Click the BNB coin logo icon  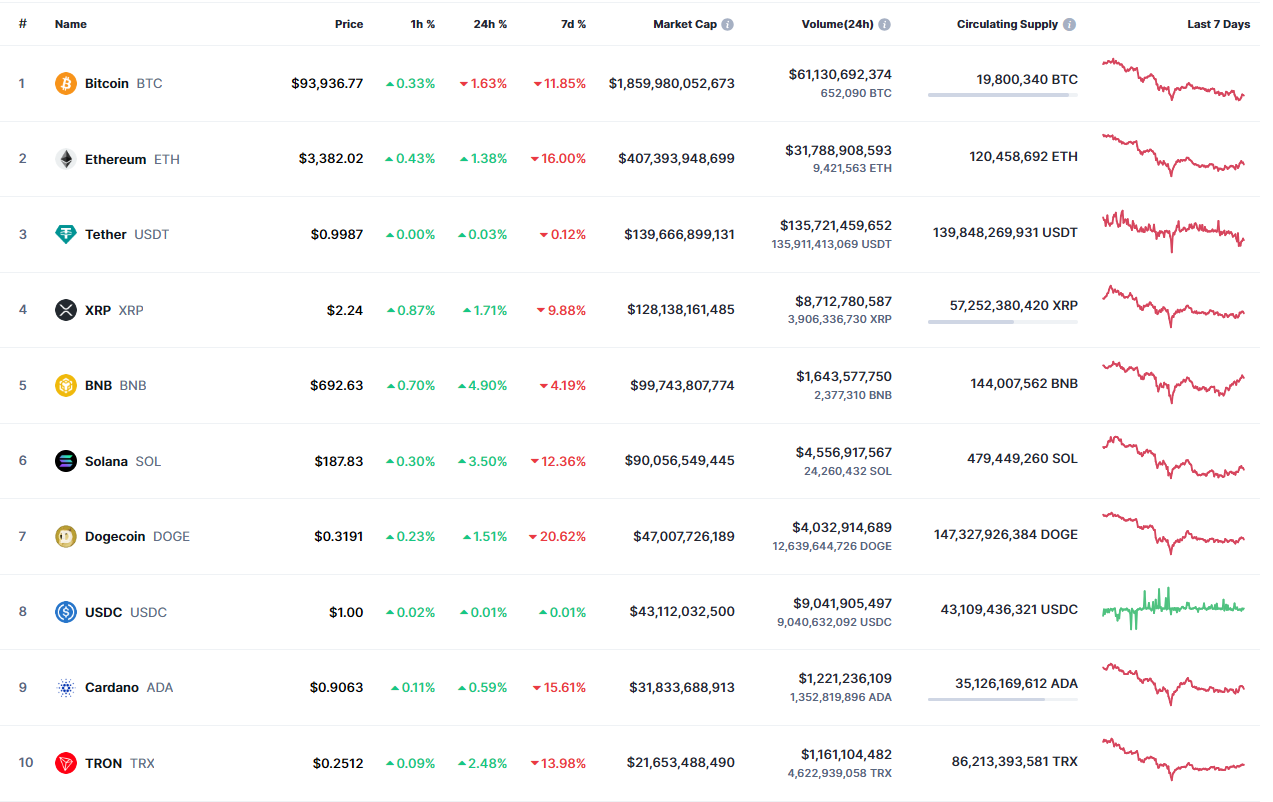(66, 385)
